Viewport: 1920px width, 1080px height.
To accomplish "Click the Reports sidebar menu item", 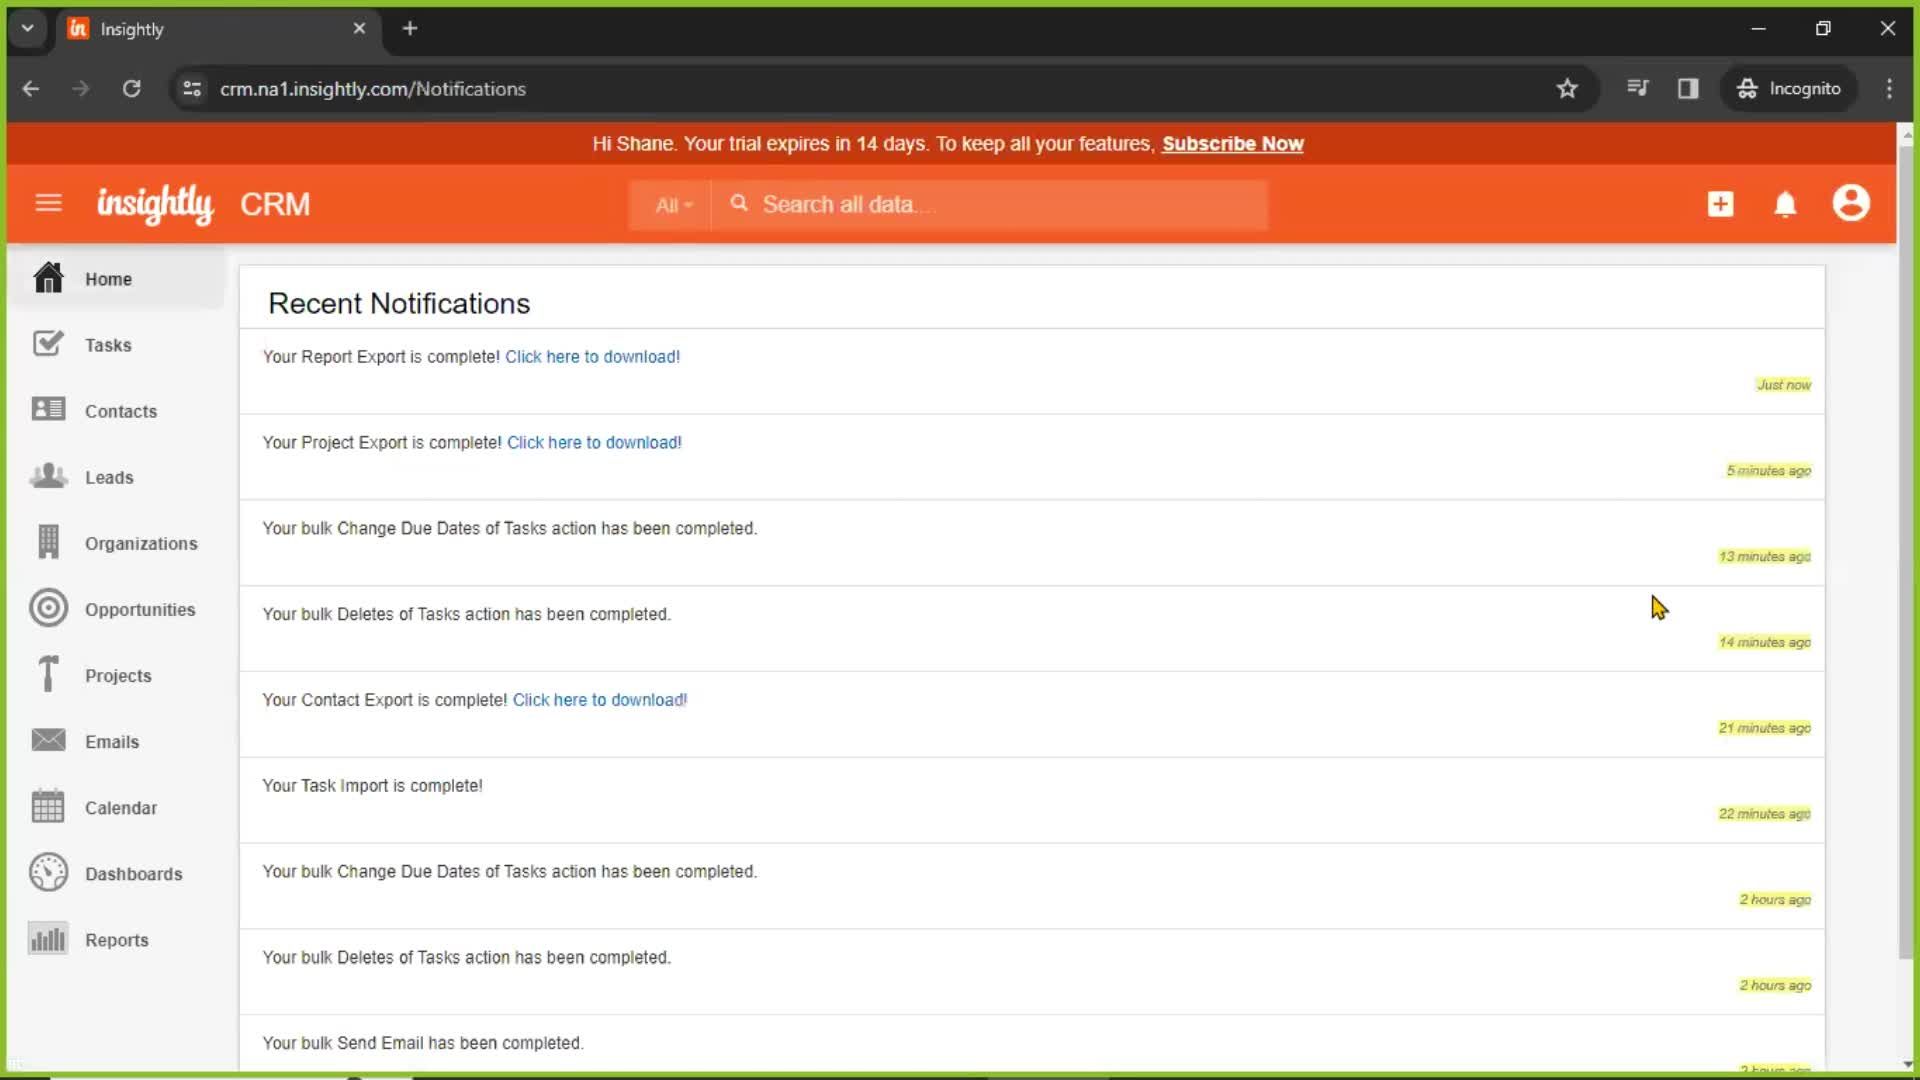I will coord(116,939).
